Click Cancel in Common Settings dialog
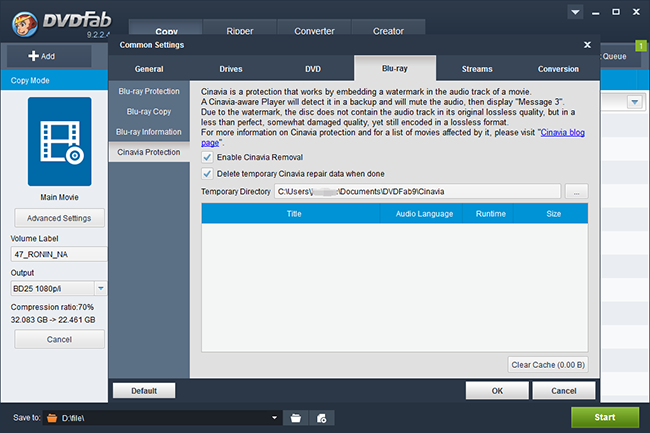 click(x=563, y=391)
